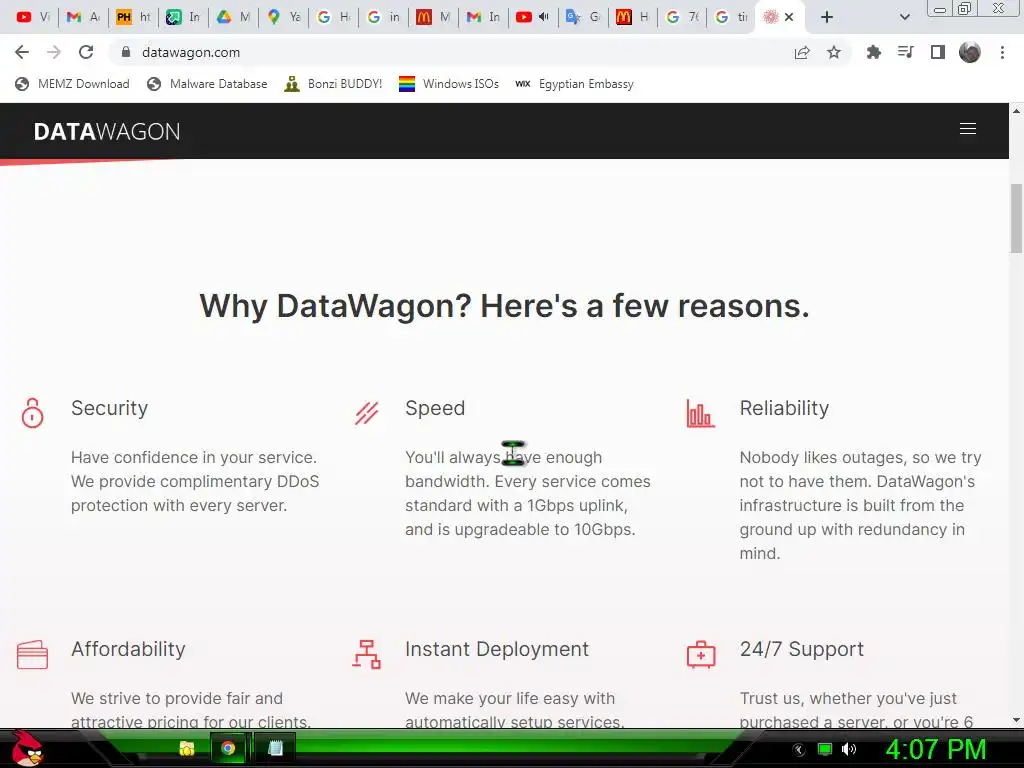Click the page's vertical scrollbar thumb
This screenshot has width=1024, height=768.
1016,218
